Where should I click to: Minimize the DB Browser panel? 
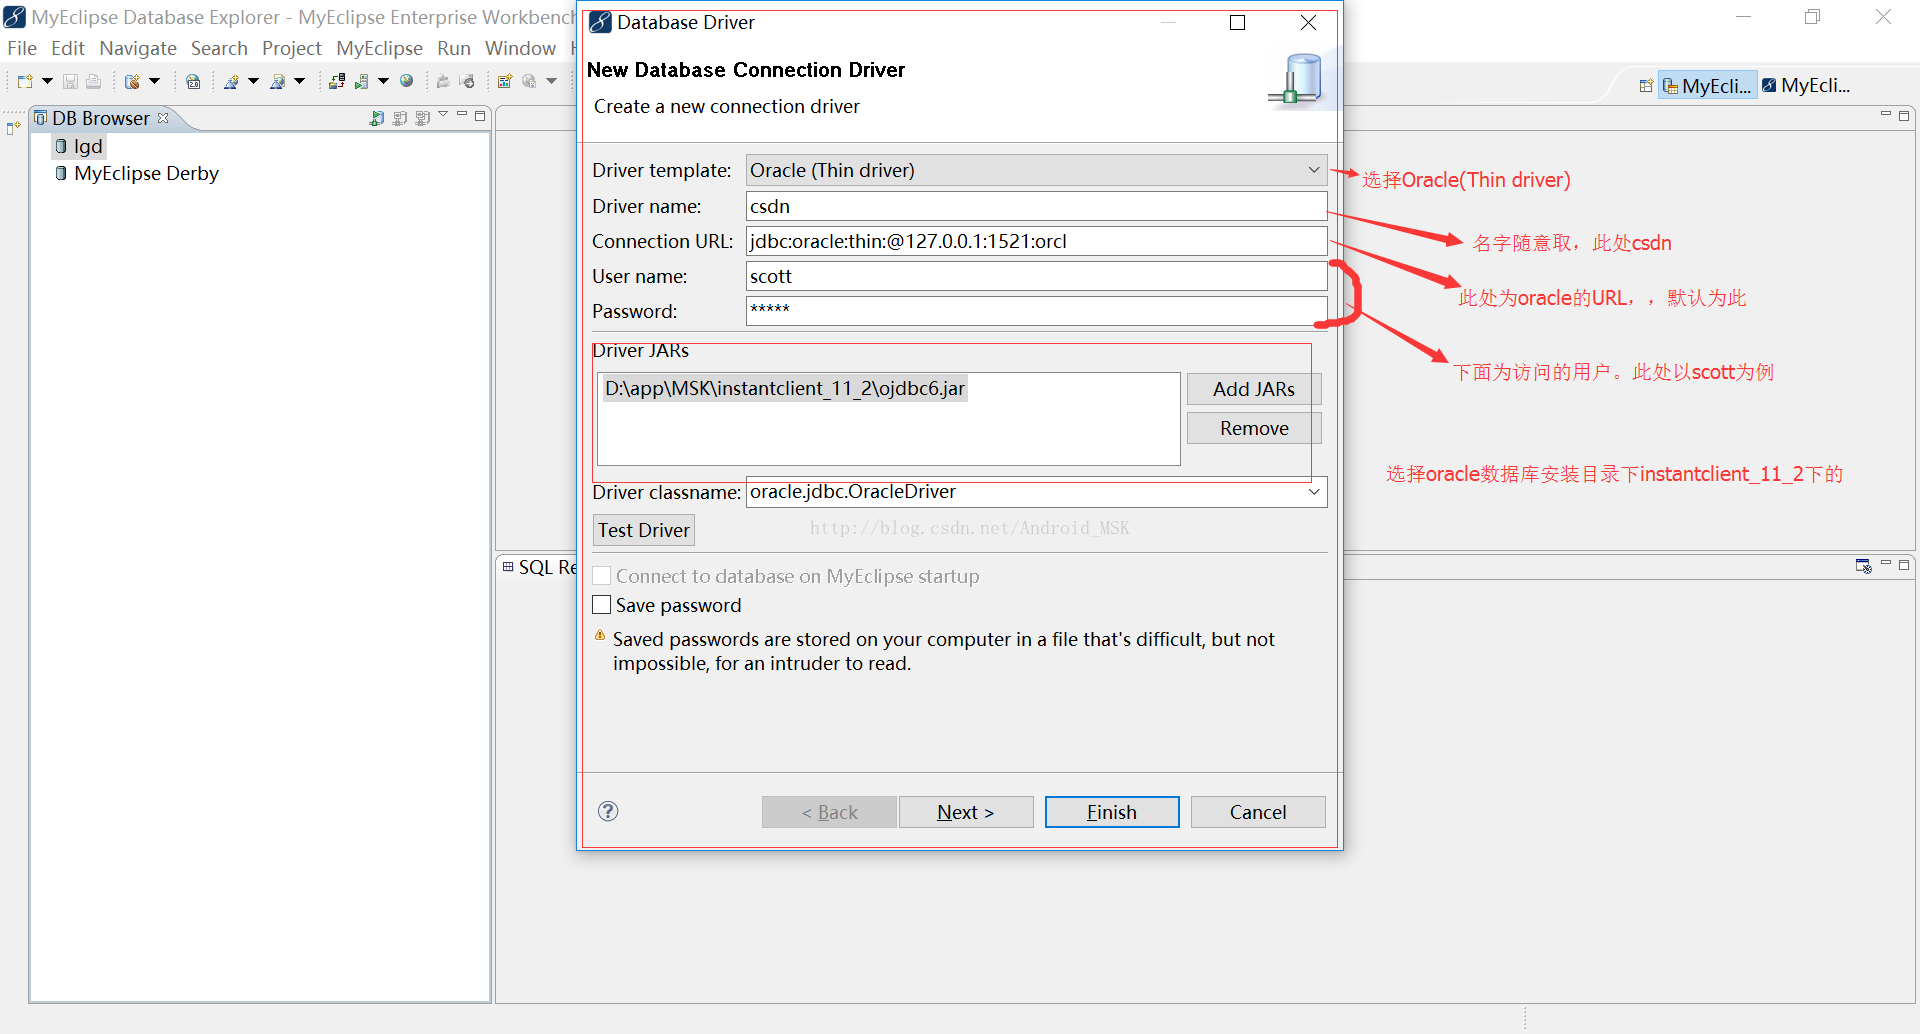tap(462, 115)
